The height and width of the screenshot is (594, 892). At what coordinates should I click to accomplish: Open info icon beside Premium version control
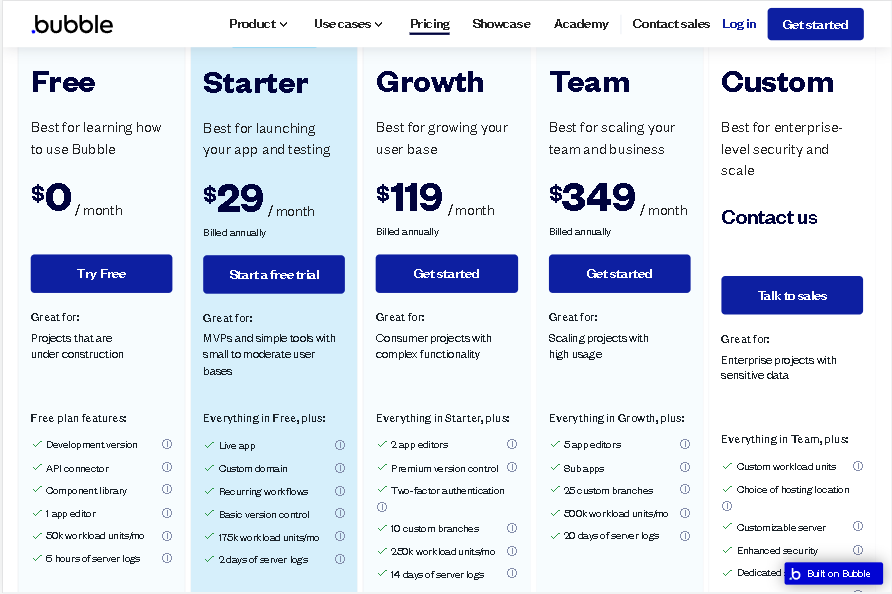pos(512,467)
